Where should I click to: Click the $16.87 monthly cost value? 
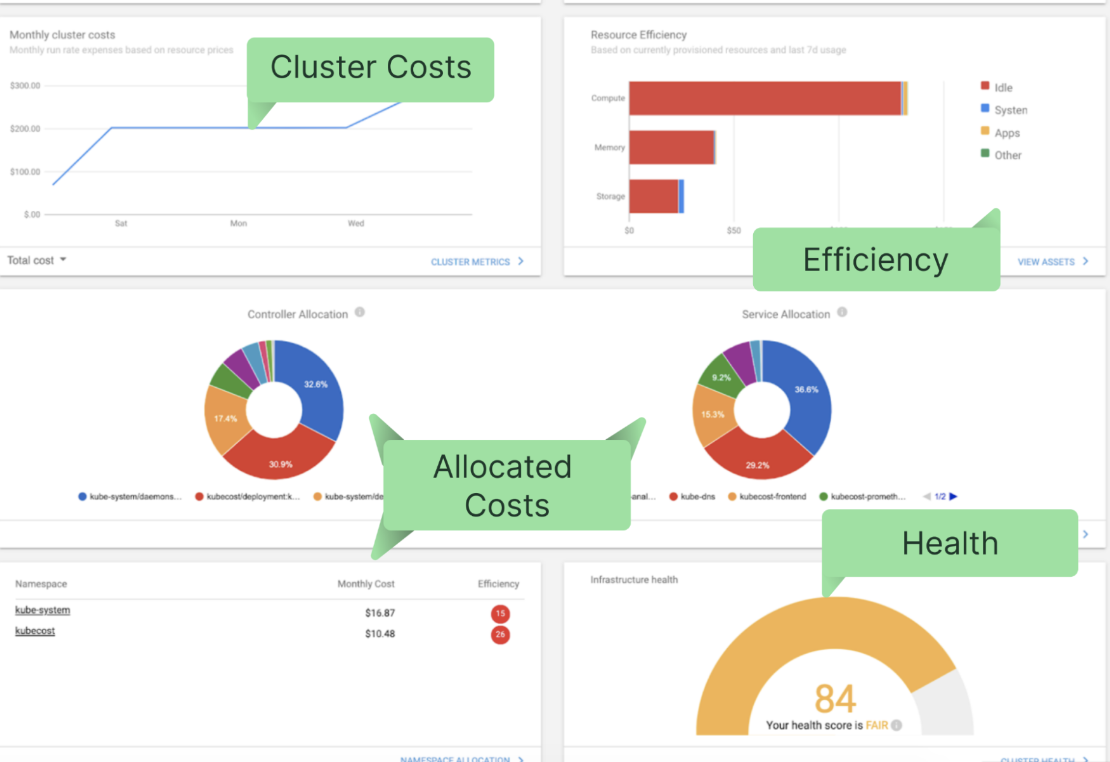tap(380, 613)
